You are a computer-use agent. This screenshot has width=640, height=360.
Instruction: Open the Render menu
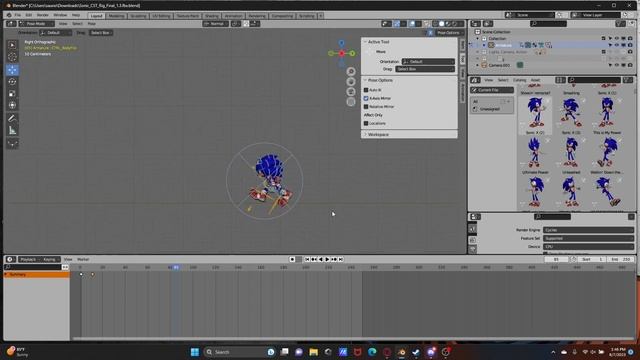[x=42, y=15]
